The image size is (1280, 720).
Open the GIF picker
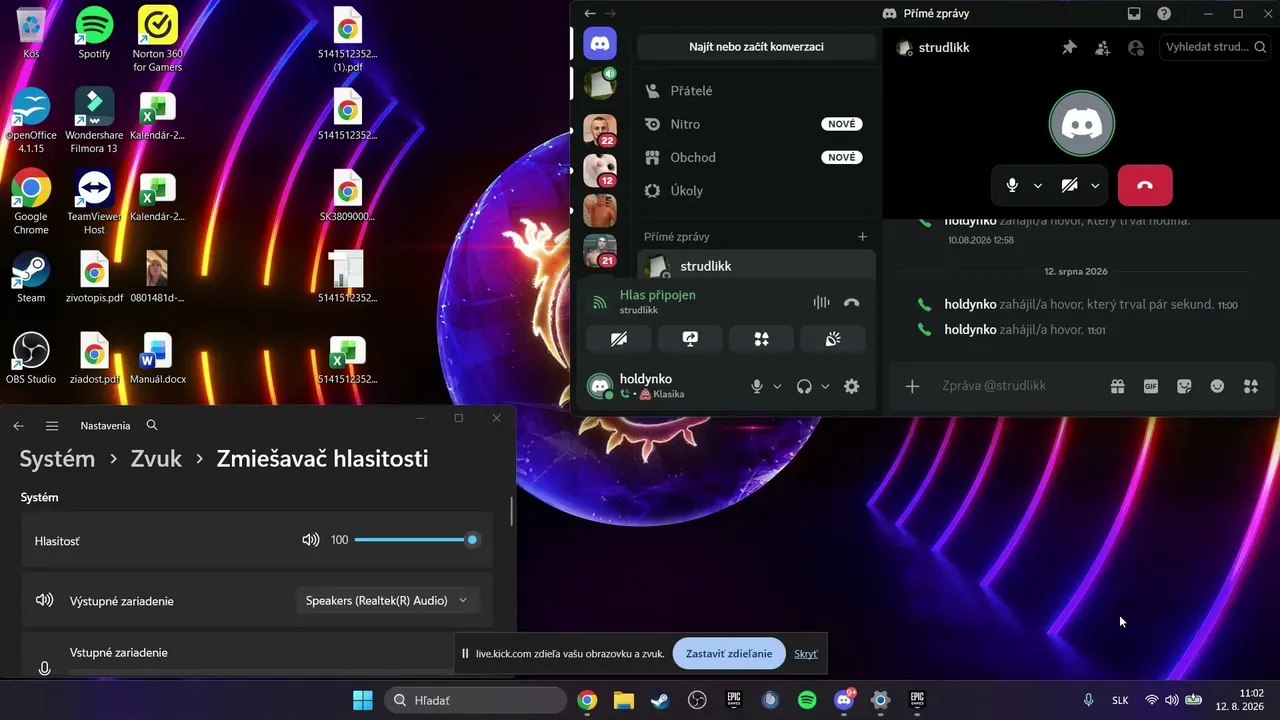tap(1151, 386)
